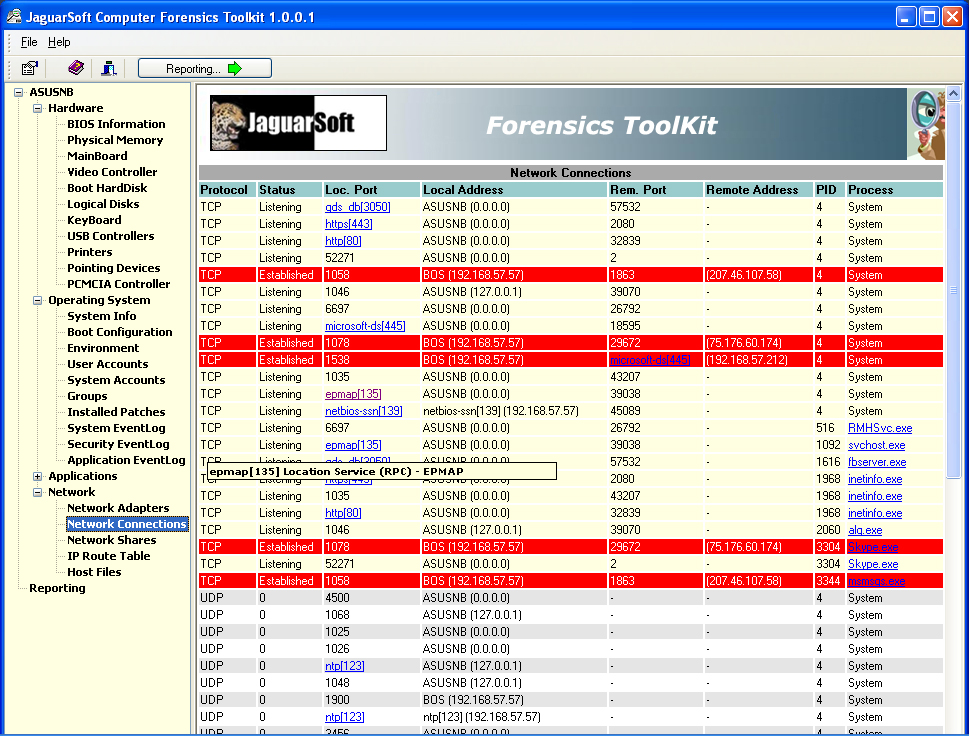Click the https[443] link in the System row
This screenshot has width=969, height=736.
pyautogui.click(x=349, y=224)
